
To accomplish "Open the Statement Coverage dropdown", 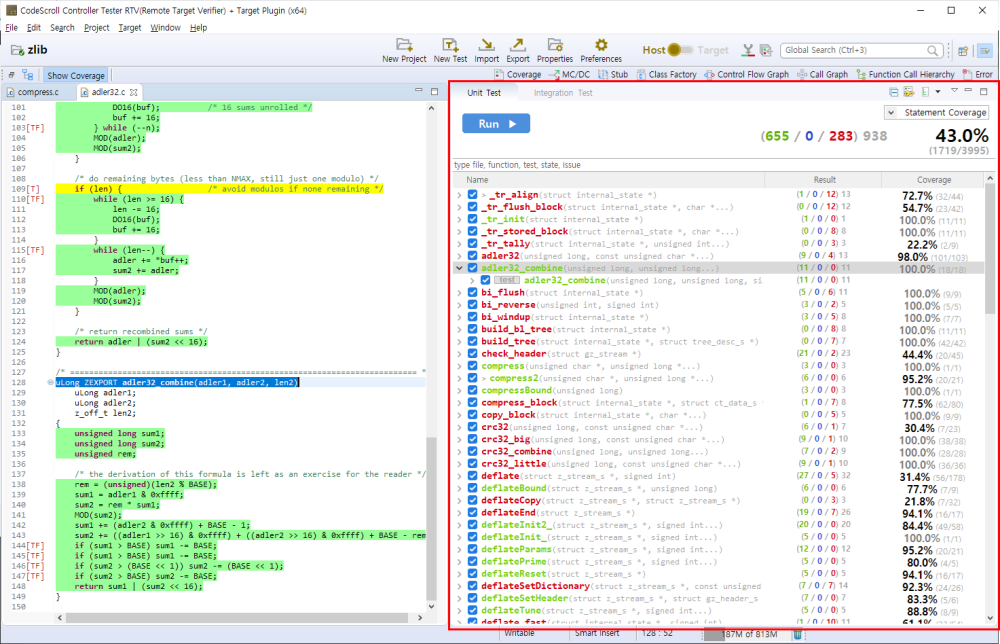I will click(x=938, y=113).
